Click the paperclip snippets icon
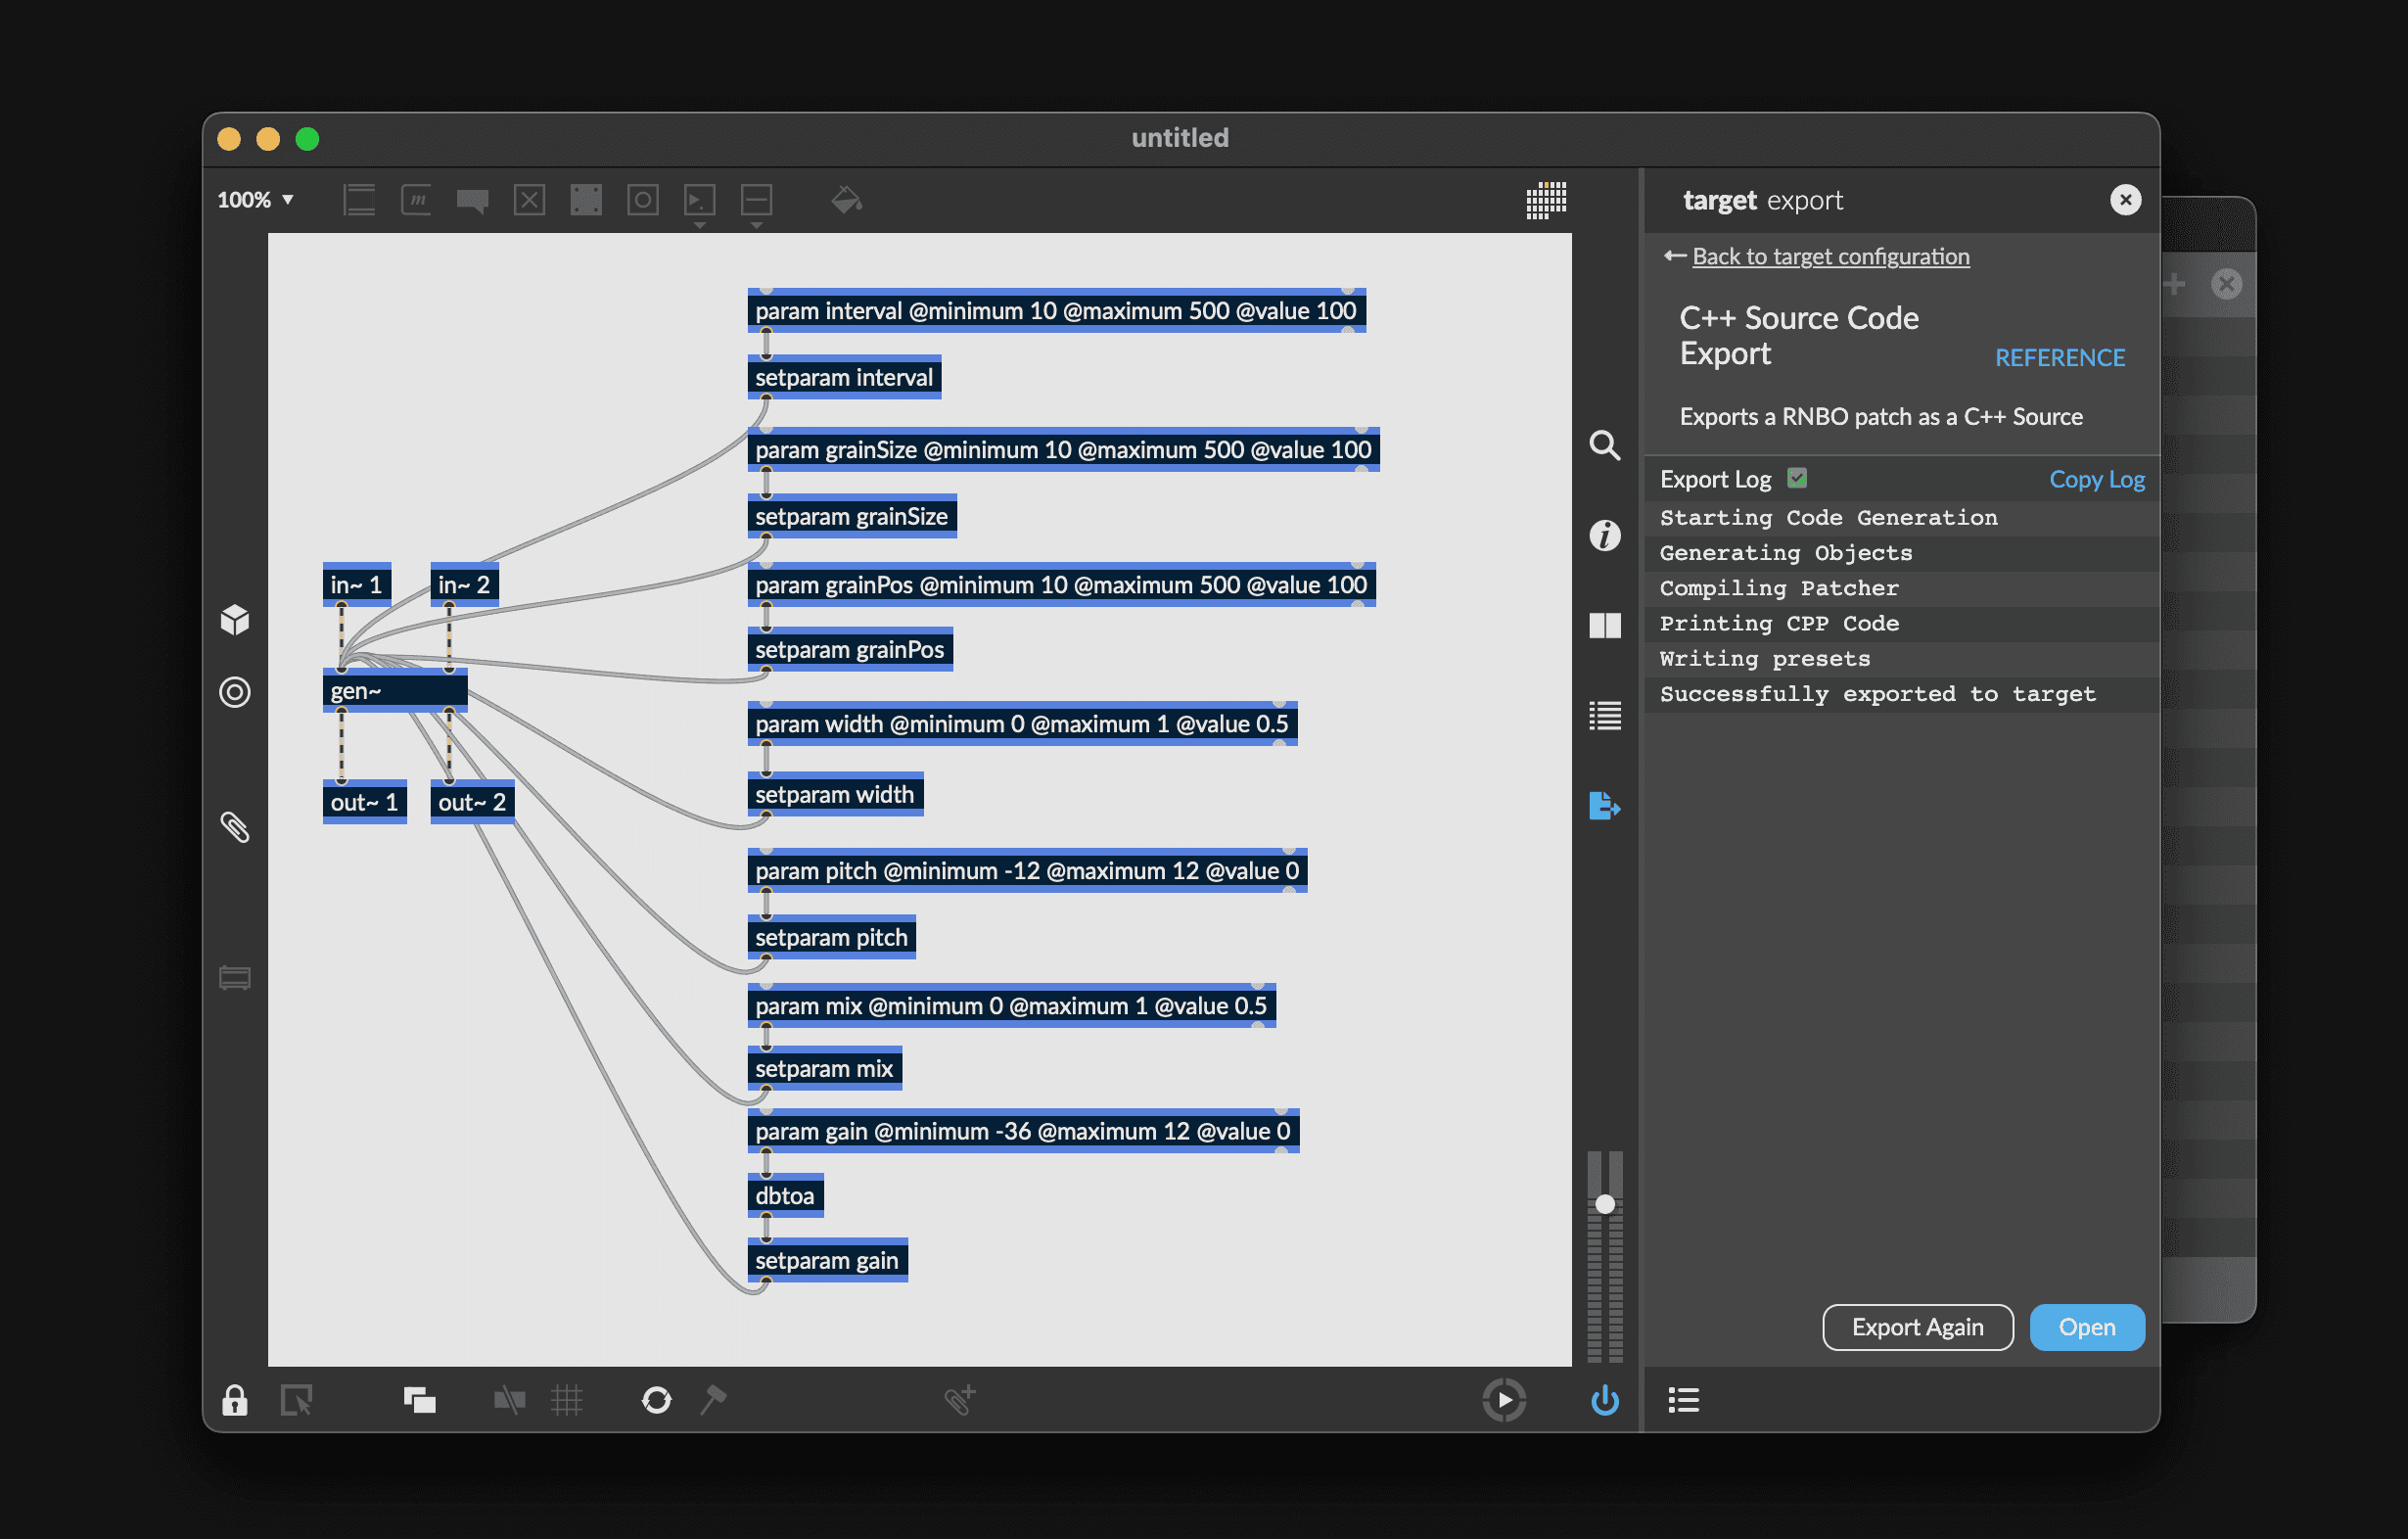The height and width of the screenshot is (1539, 2408). (x=235, y=827)
